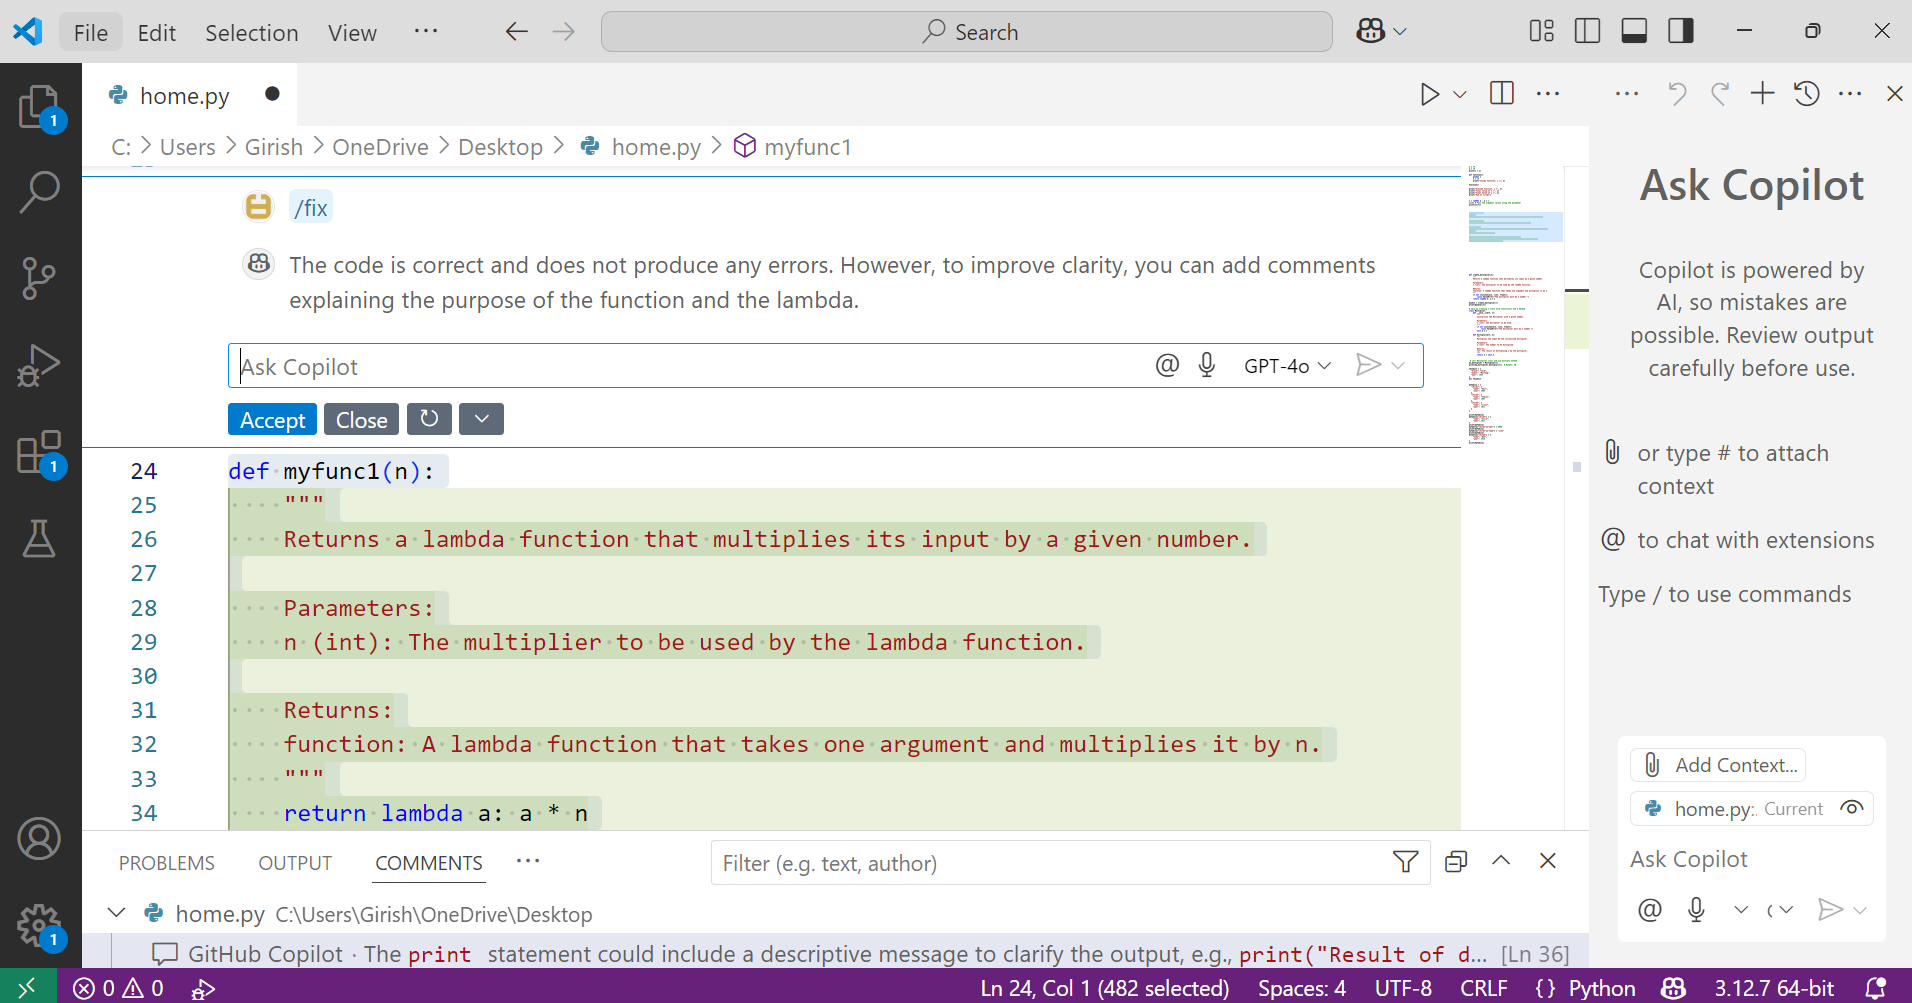1912x1003 pixels.
Task: Click the Add Context button in Ask Copilot
Action: click(1718, 764)
